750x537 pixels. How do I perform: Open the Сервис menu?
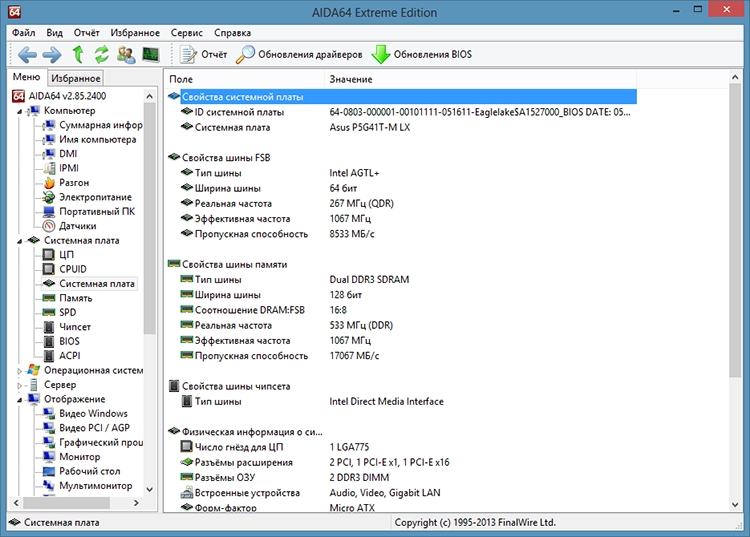click(187, 32)
